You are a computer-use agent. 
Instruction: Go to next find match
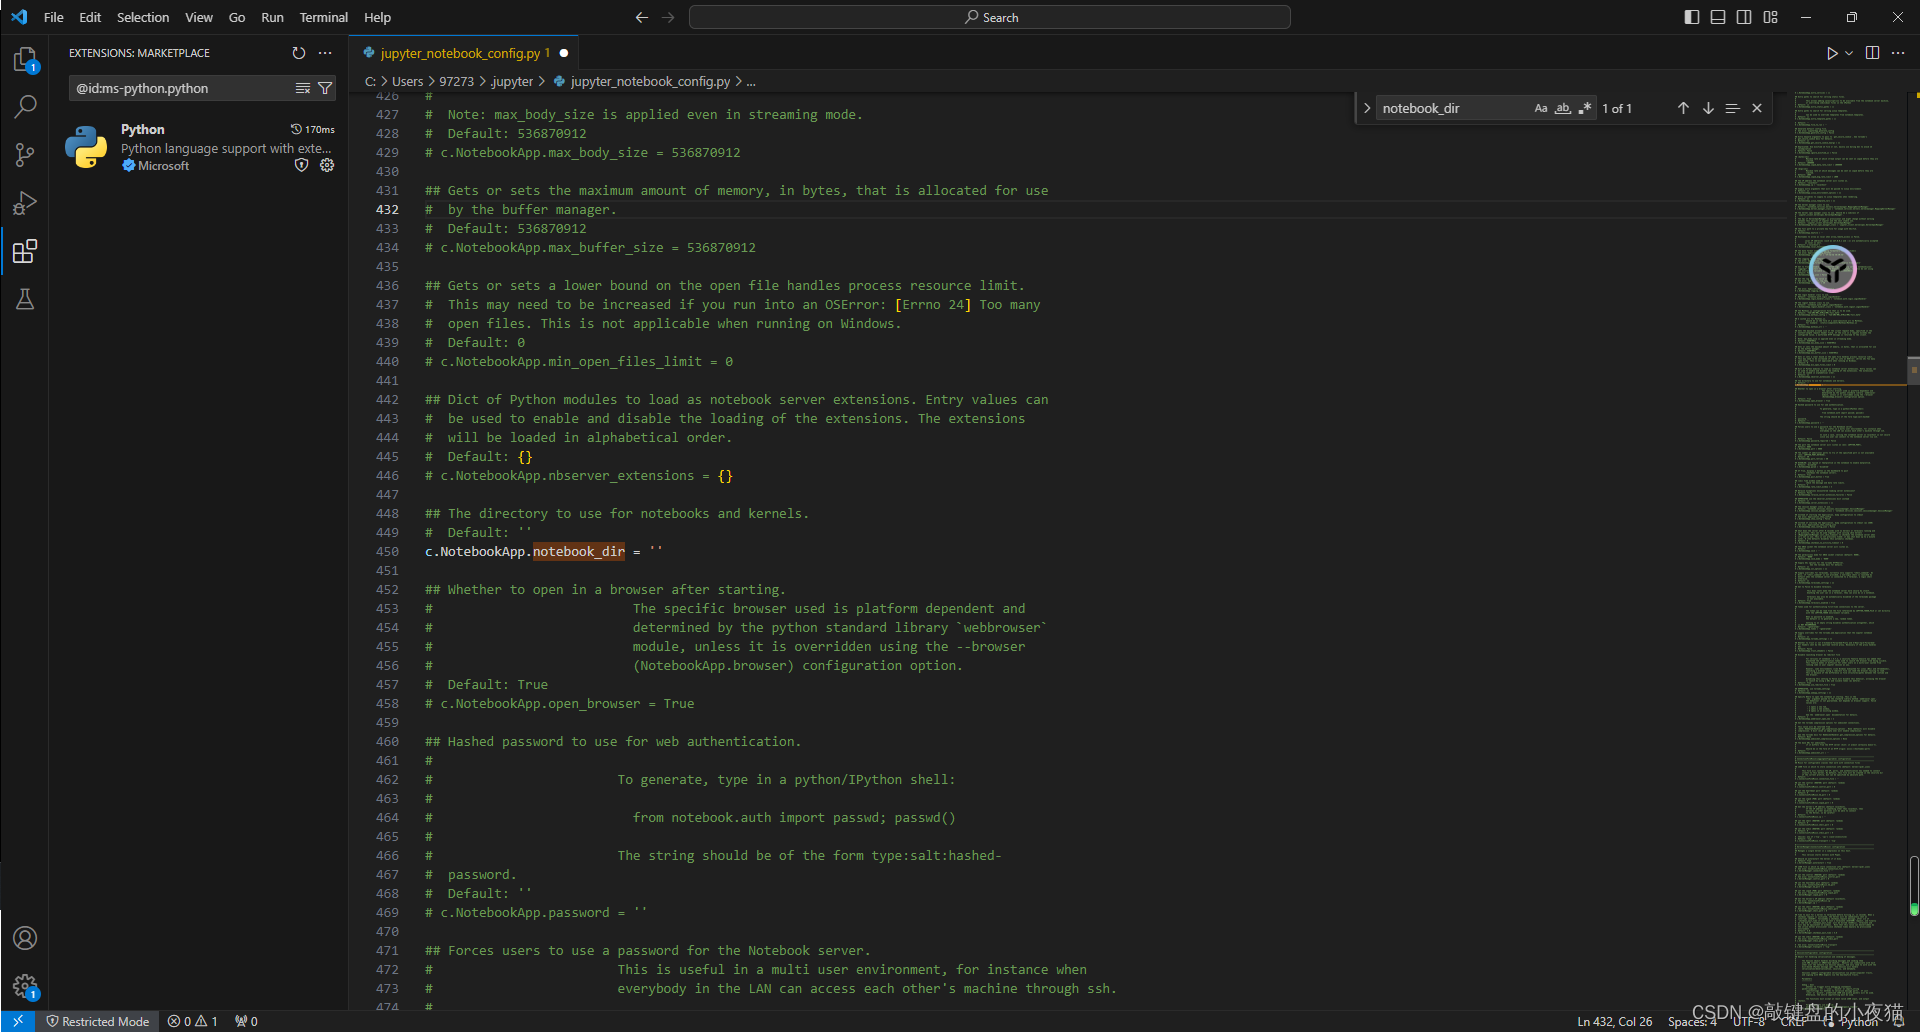[1708, 108]
